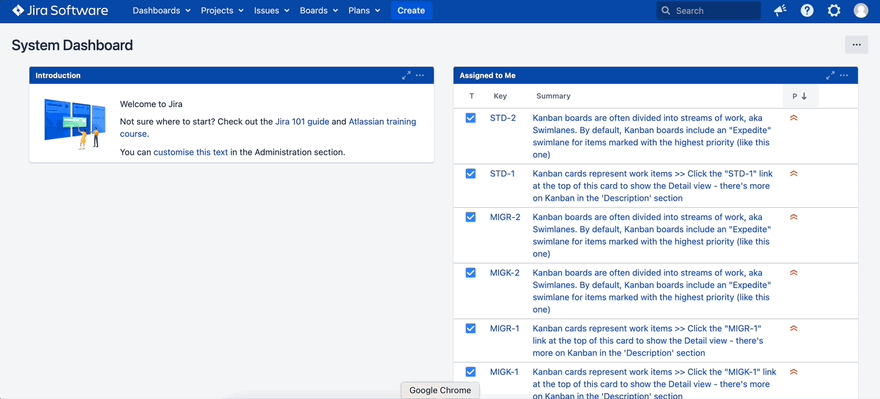
Task: Click the Create button
Action: click(x=411, y=11)
